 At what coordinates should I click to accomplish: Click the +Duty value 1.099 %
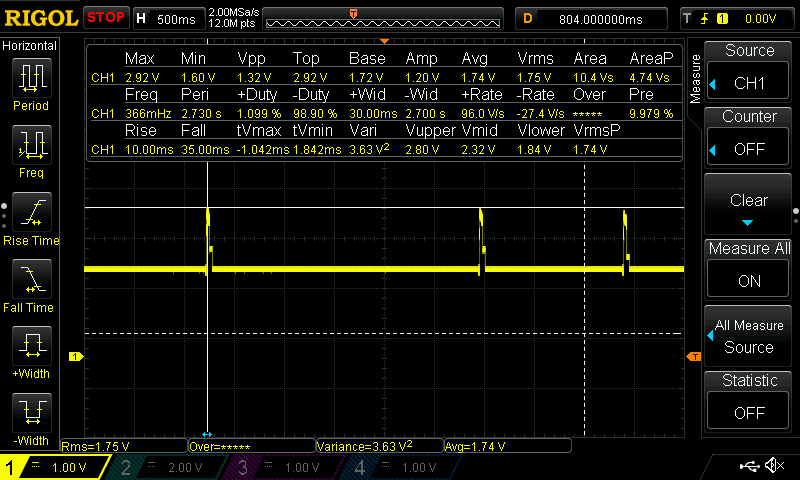(259, 114)
